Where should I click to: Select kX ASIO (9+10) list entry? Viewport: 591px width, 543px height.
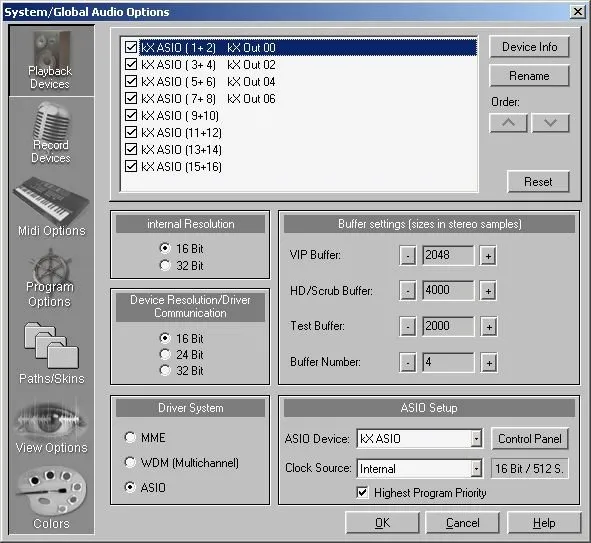180,116
